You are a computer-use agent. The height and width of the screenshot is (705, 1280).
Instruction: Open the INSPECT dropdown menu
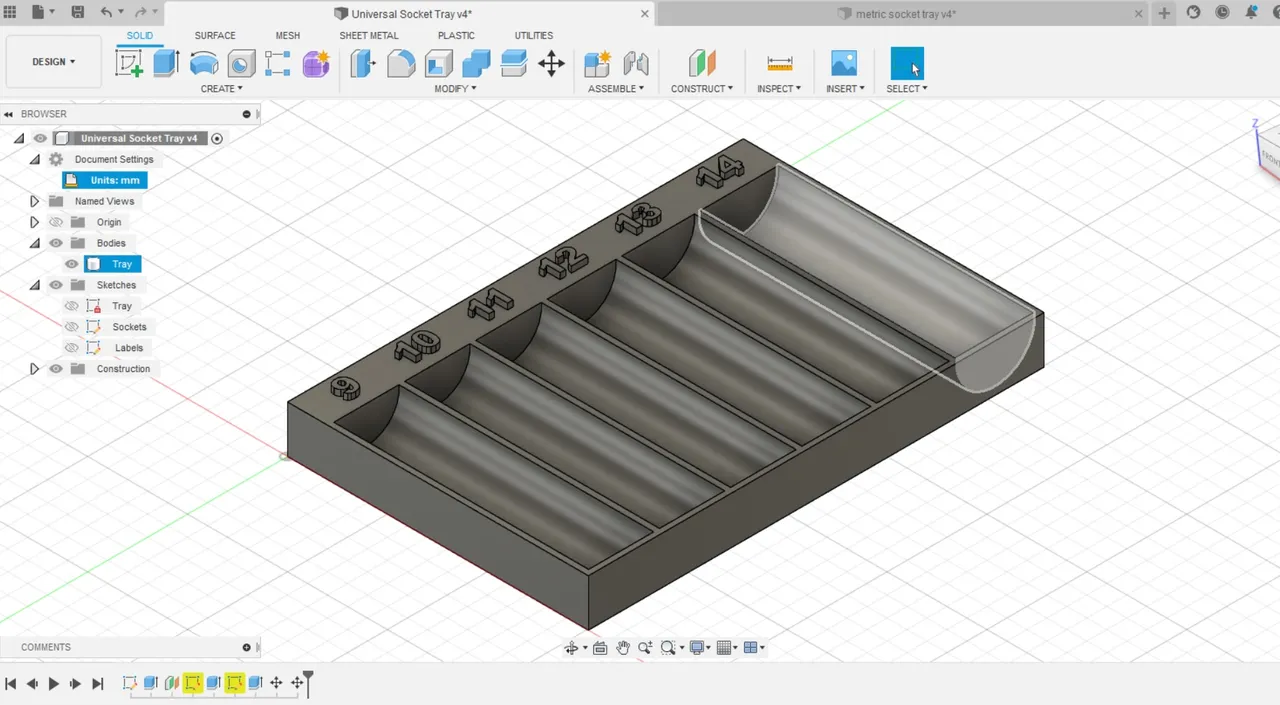point(779,89)
